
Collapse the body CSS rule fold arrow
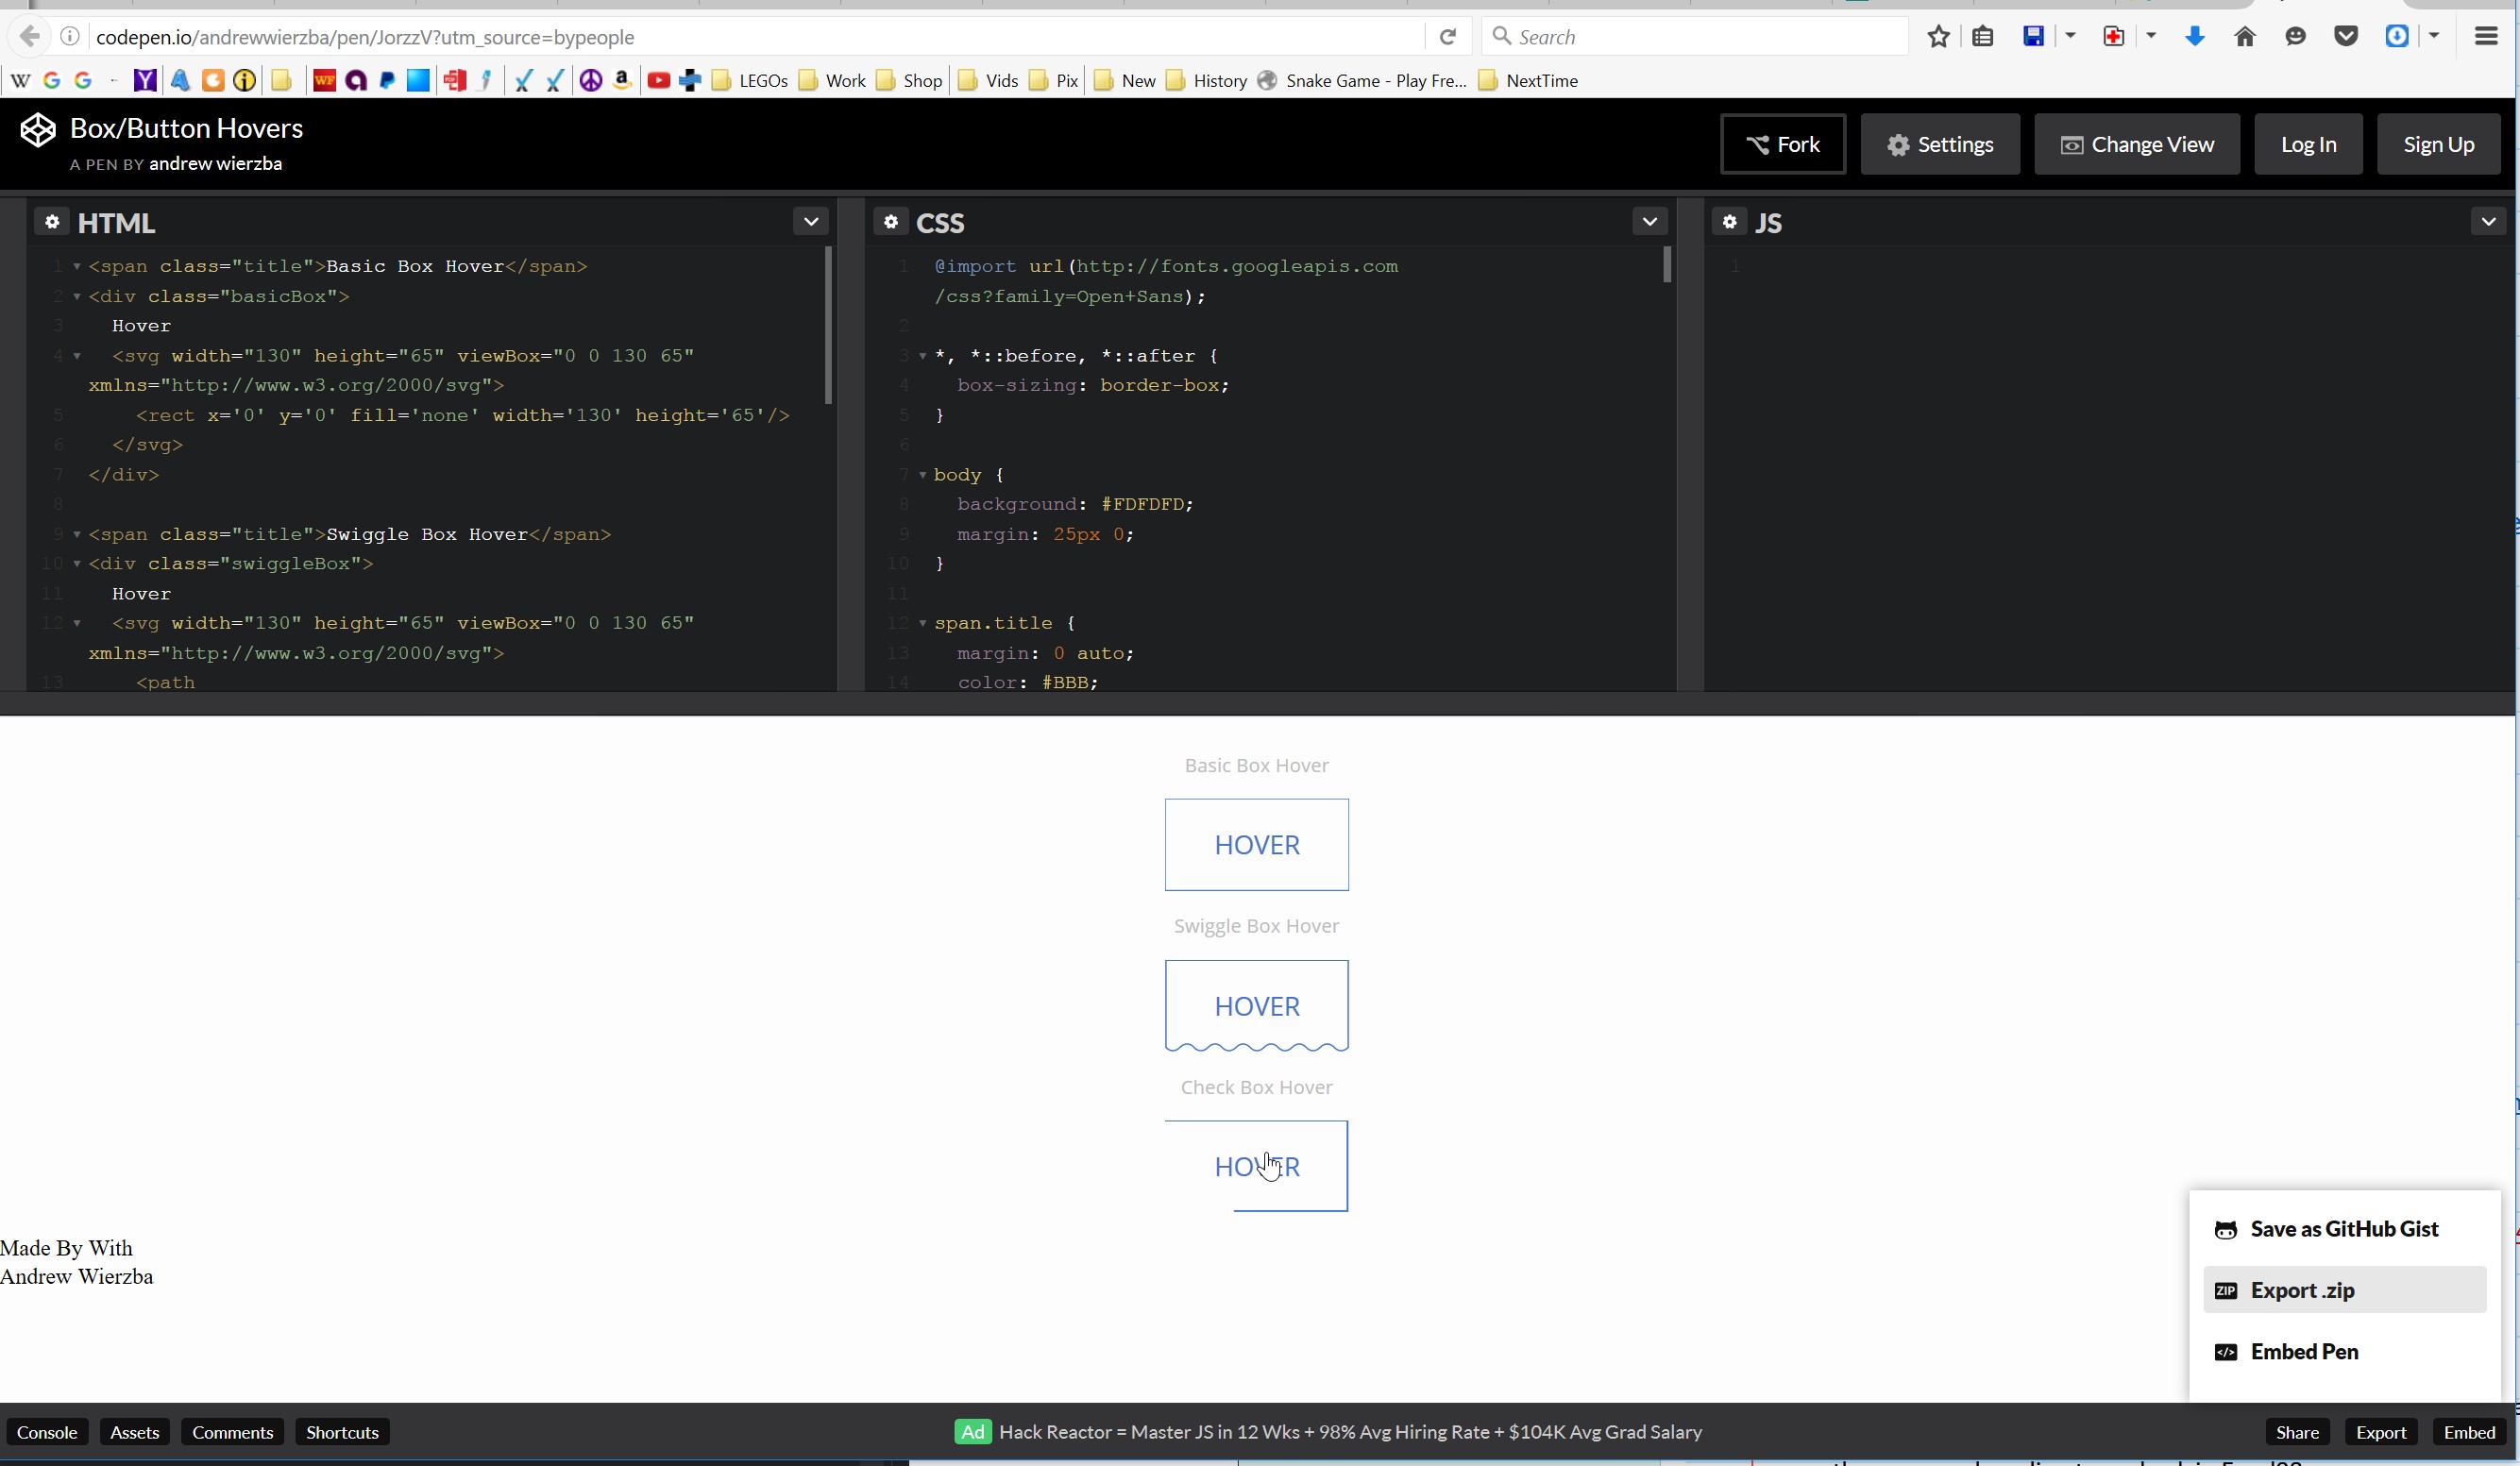click(x=922, y=475)
